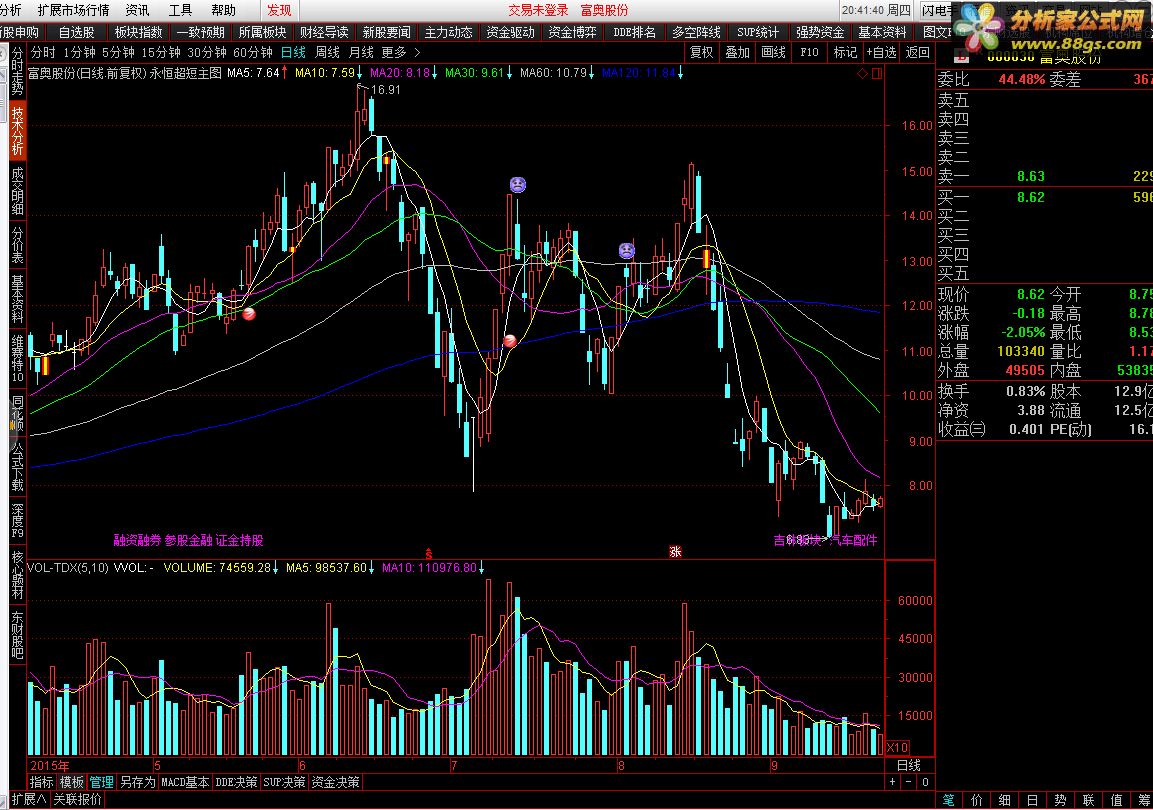Click the minus zoom button at bottom right

909,782
